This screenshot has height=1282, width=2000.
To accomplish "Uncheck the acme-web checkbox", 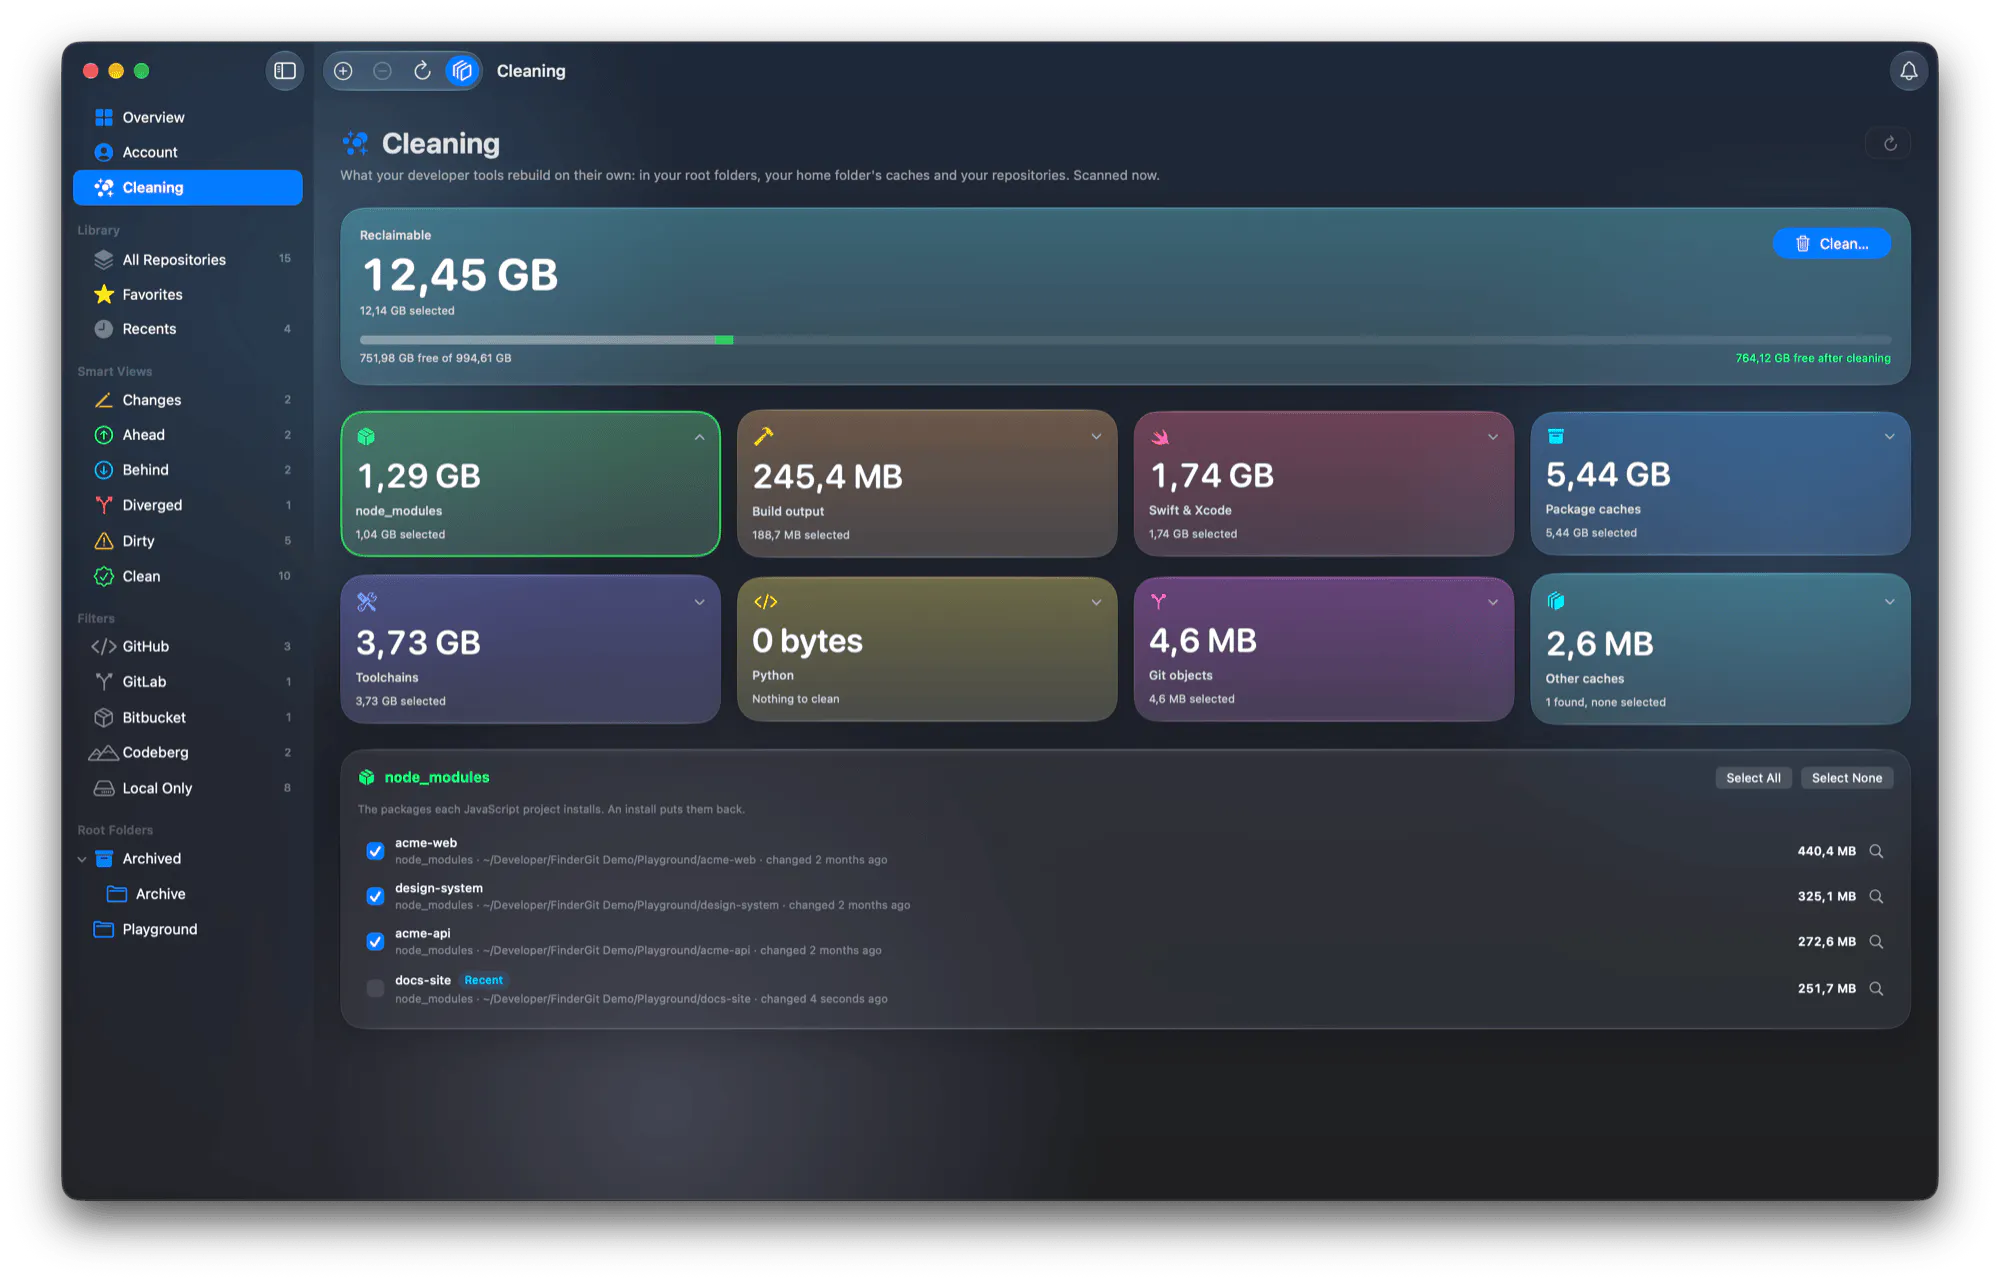I will click(375, 851).
